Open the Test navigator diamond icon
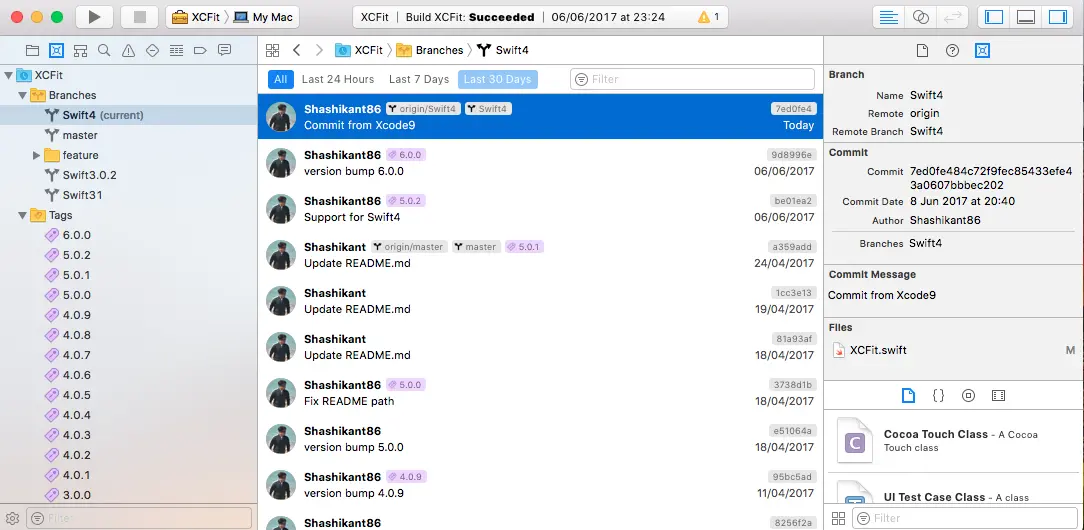Viewport: 1084px width, 530px height. tap(152, 50)
